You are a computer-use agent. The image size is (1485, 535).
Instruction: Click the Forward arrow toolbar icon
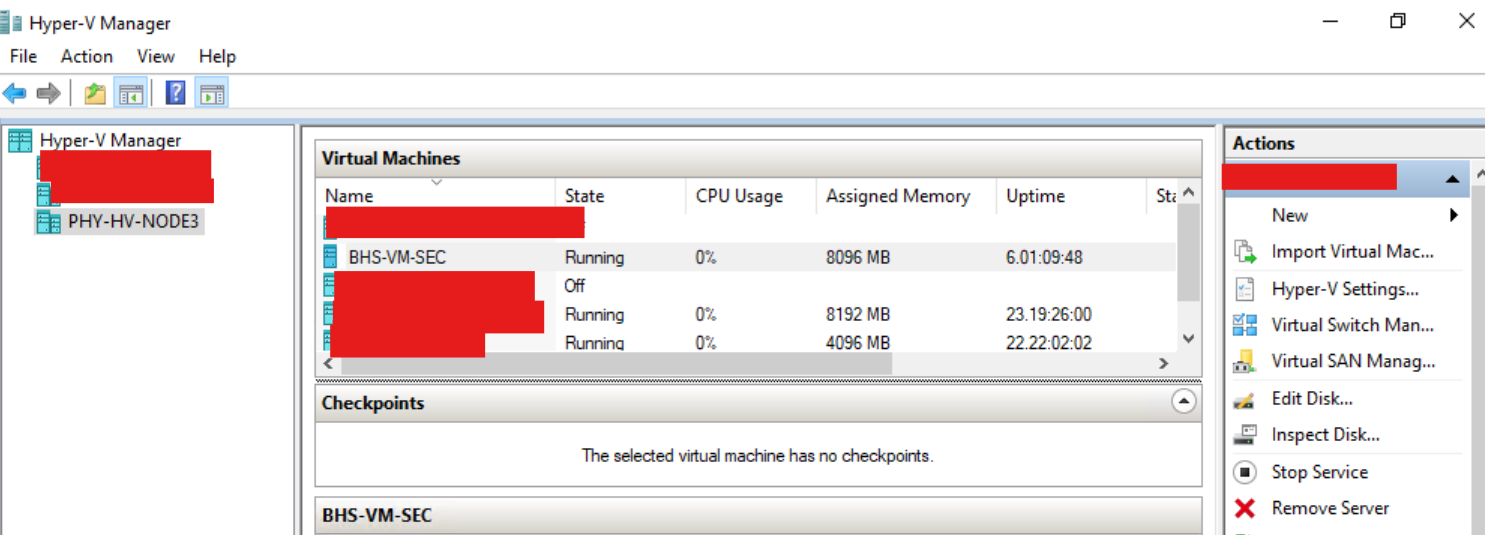pyautogui.click(x=48, y=94)
